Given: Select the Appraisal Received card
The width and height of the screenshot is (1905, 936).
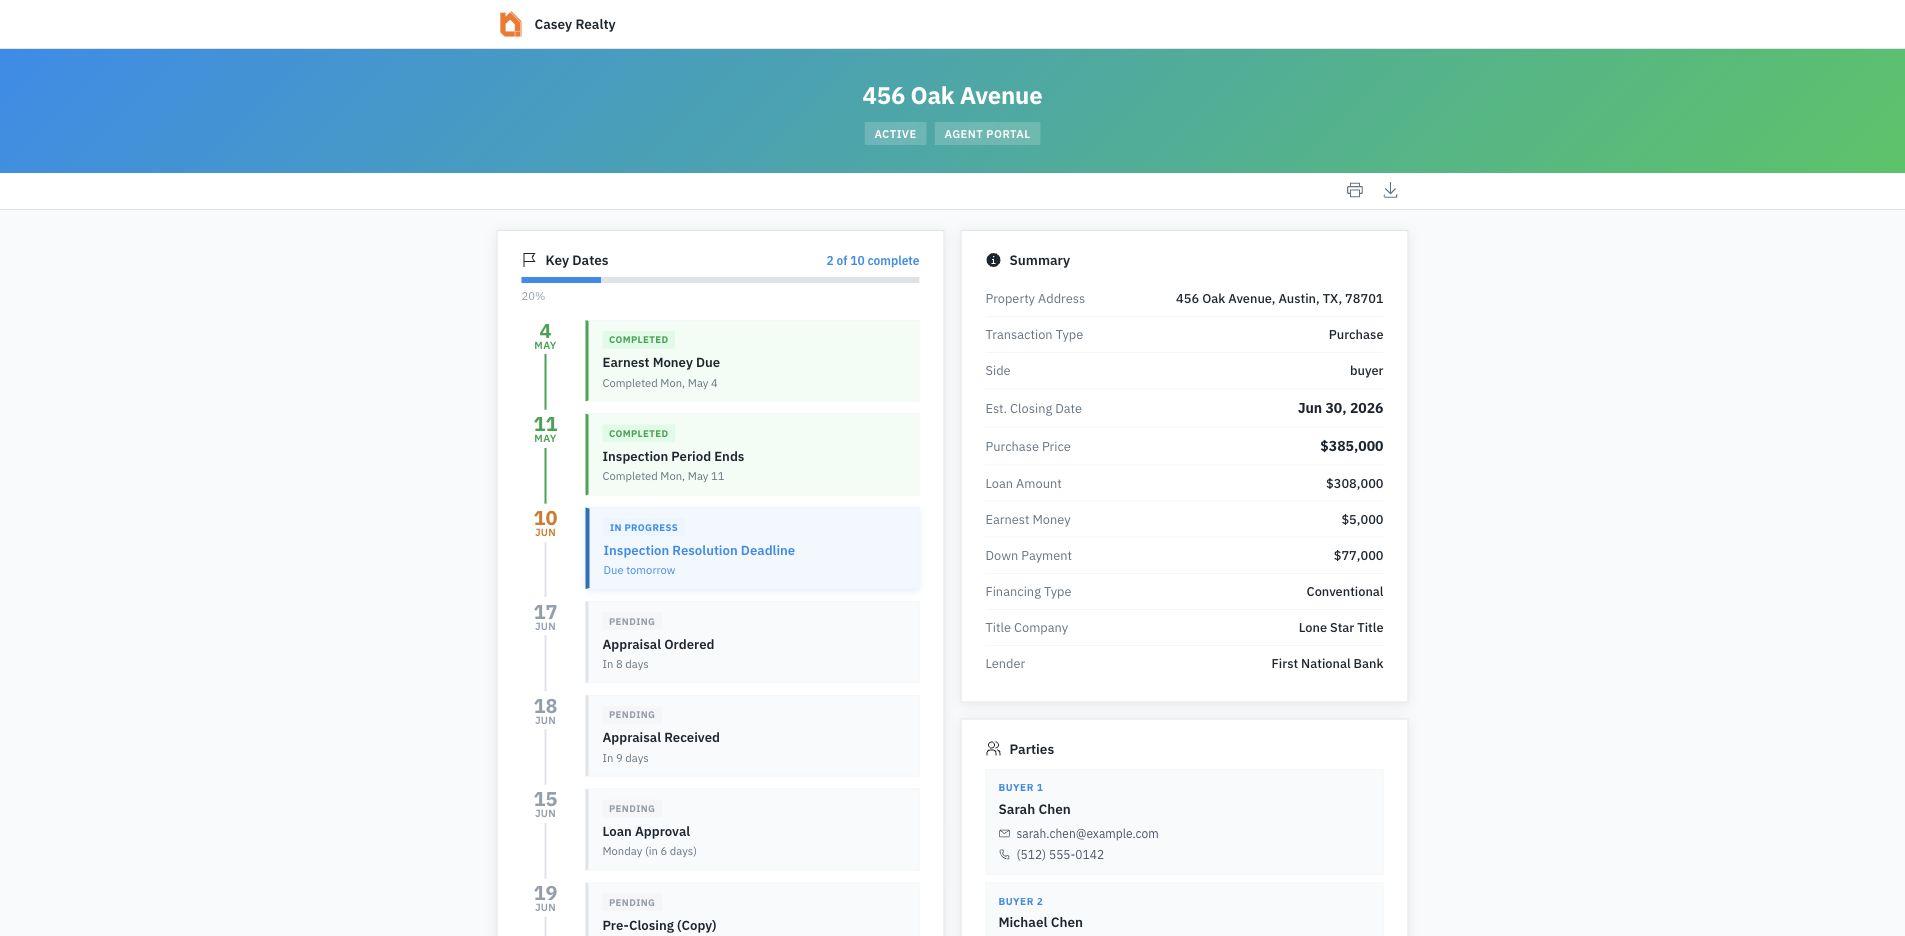Looking at the screenshot, I should pyautogui.click(x=752, y=736).
